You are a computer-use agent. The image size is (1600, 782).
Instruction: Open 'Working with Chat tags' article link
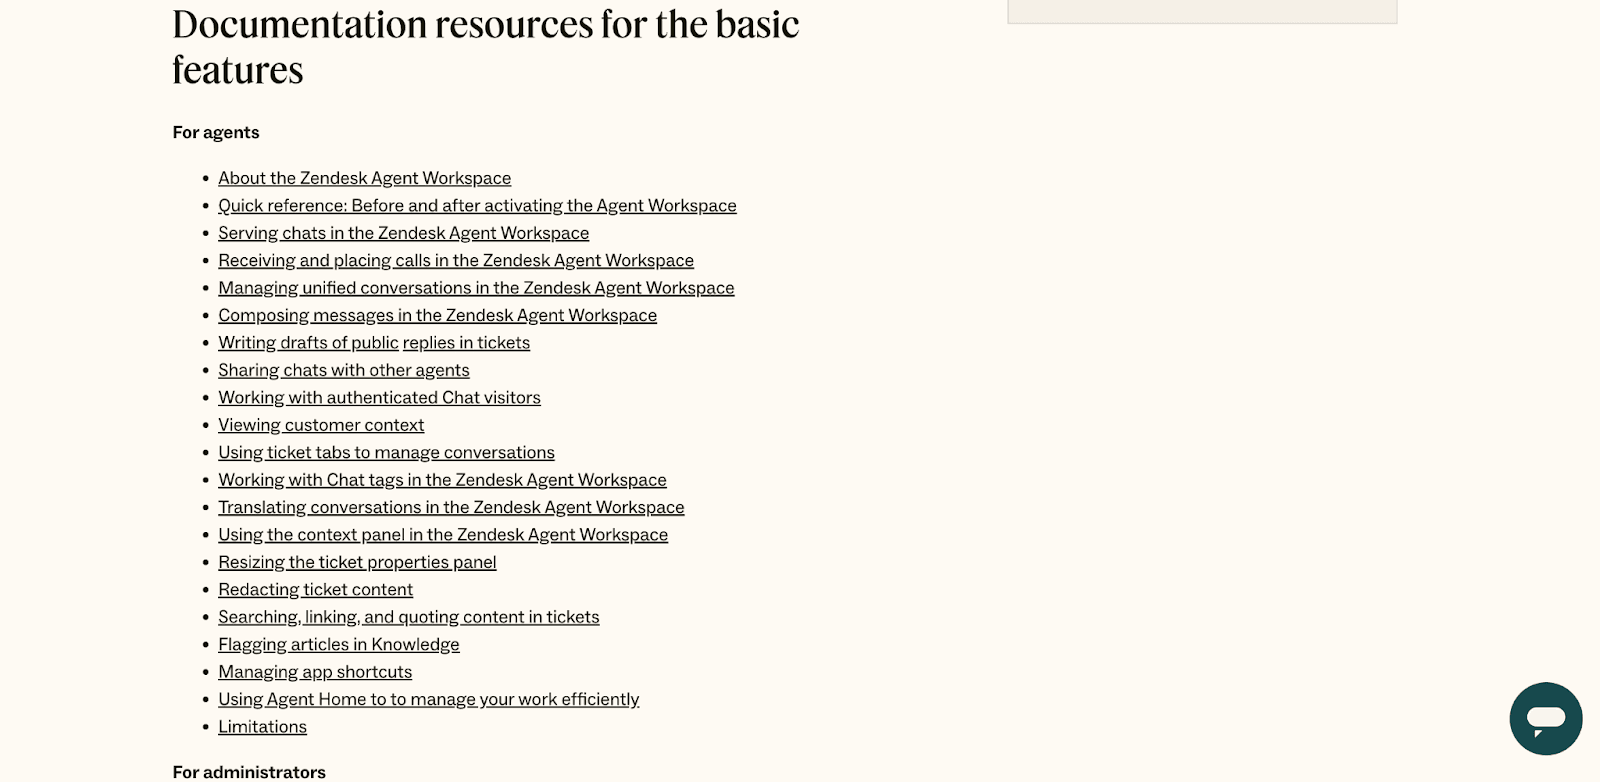442,480
